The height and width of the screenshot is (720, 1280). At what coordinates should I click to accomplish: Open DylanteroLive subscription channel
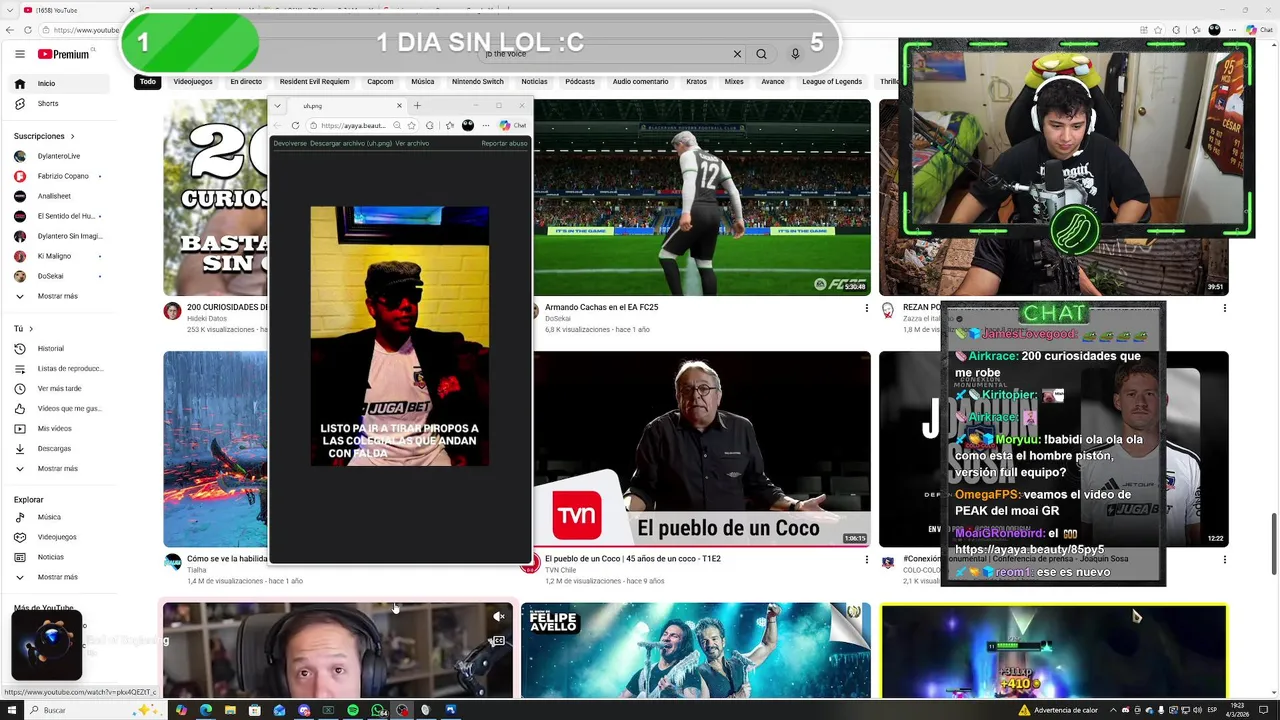(x=58, y=156)
